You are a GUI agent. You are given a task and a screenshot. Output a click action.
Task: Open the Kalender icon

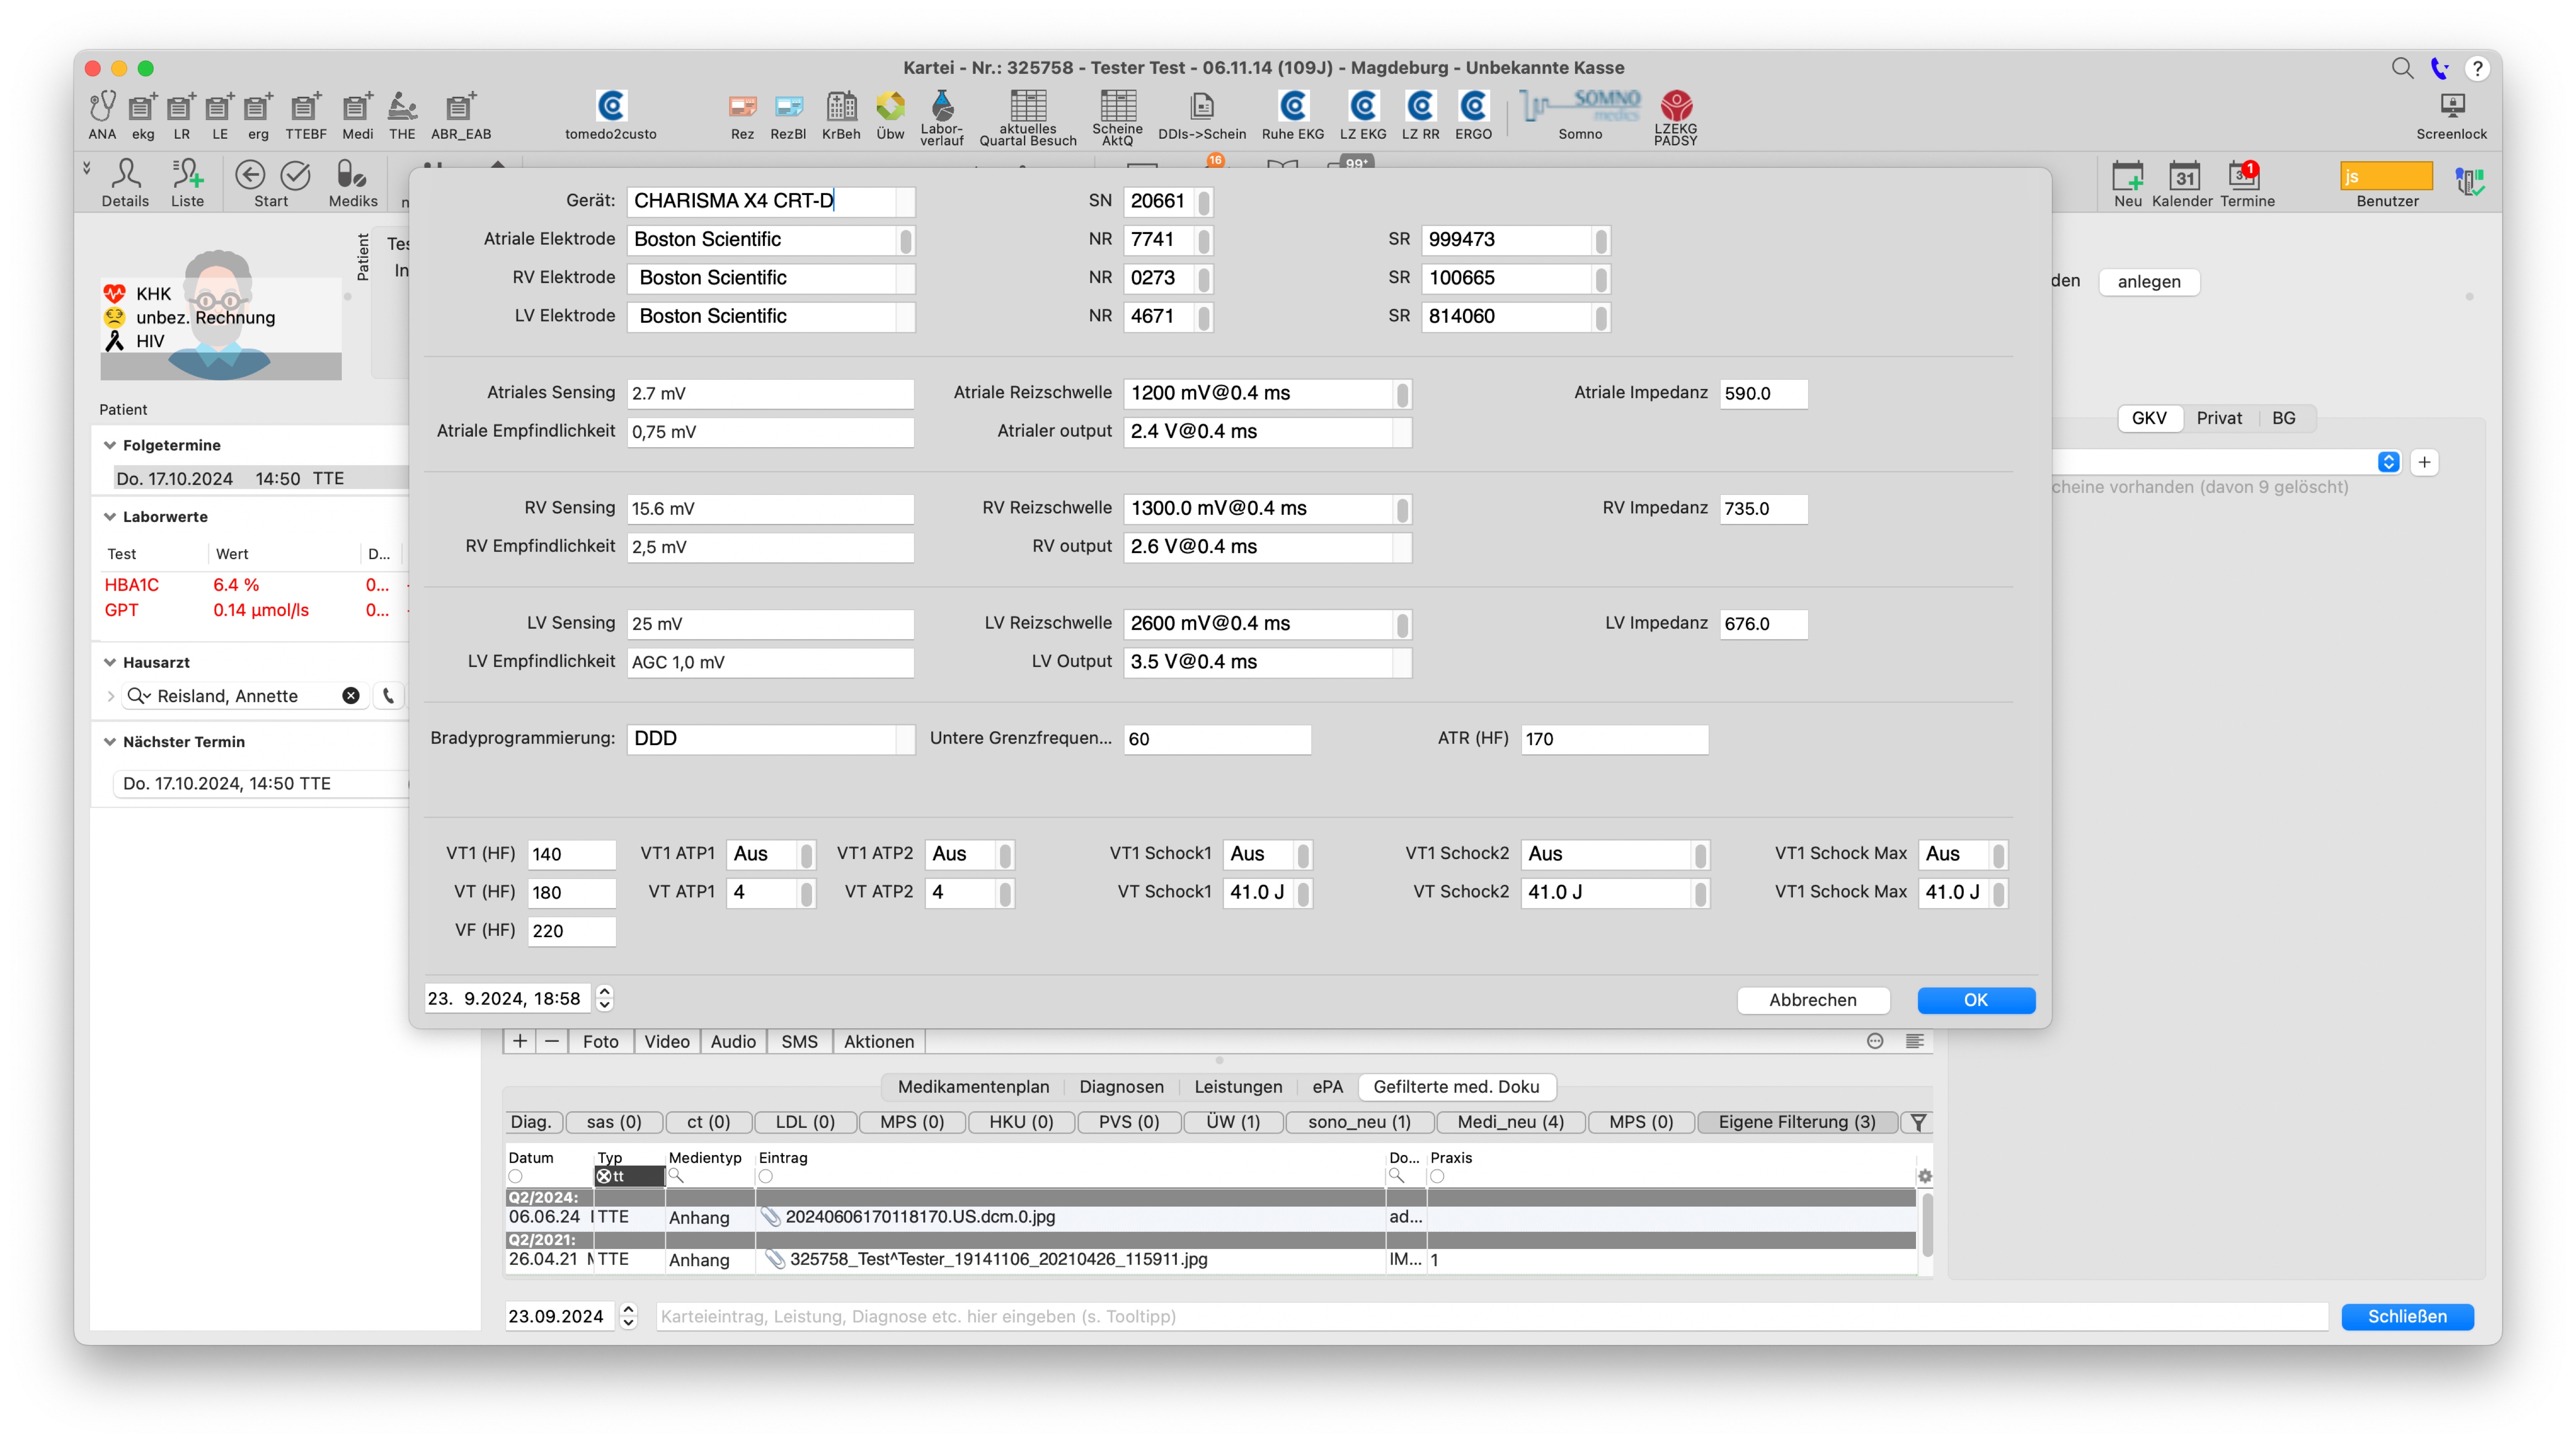(x=2184, y=176)
